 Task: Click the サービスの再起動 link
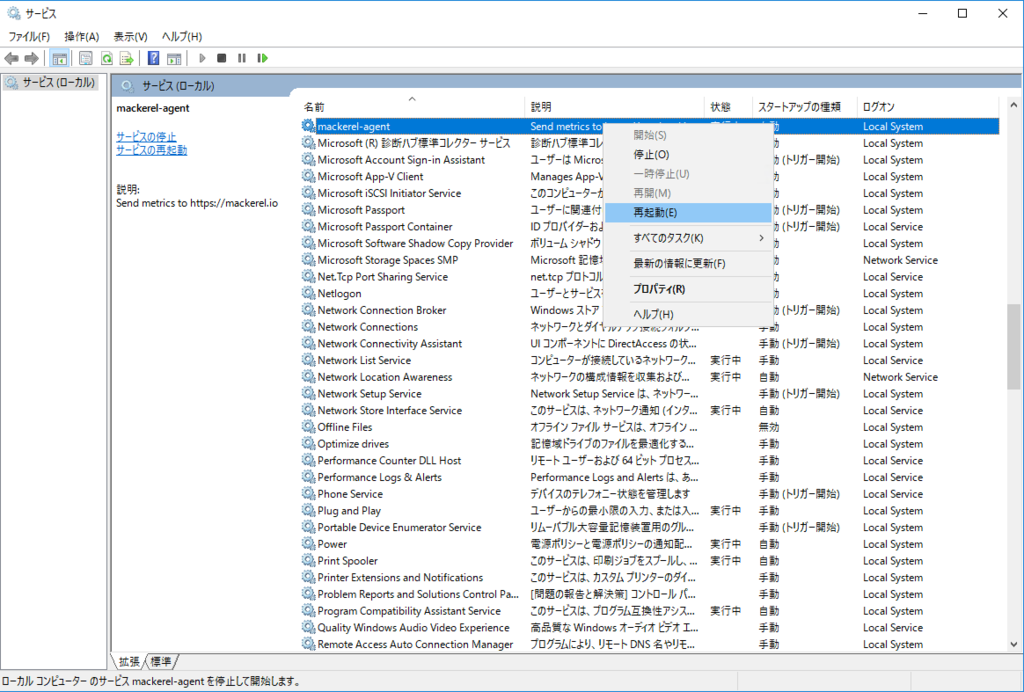(x=152, y=150)
